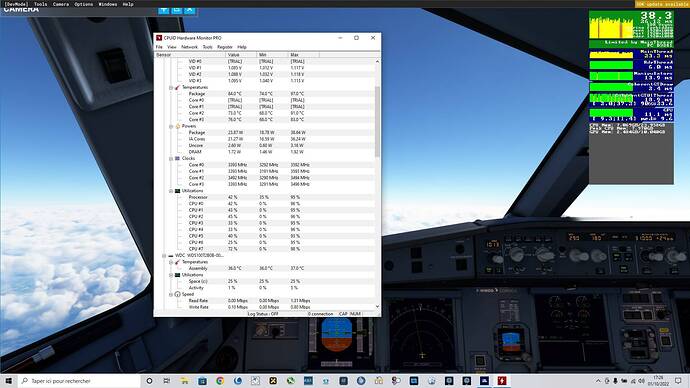Open Cortana circle icon on taskbar
This screenshot has height=388, width=690.
(149, 381)
